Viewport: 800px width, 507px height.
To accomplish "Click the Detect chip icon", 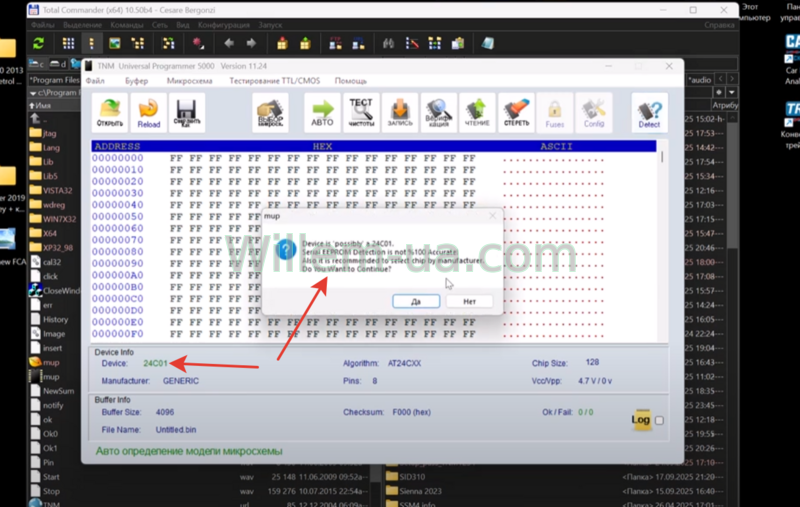I will pyautogui.click(x=649, y=112).
